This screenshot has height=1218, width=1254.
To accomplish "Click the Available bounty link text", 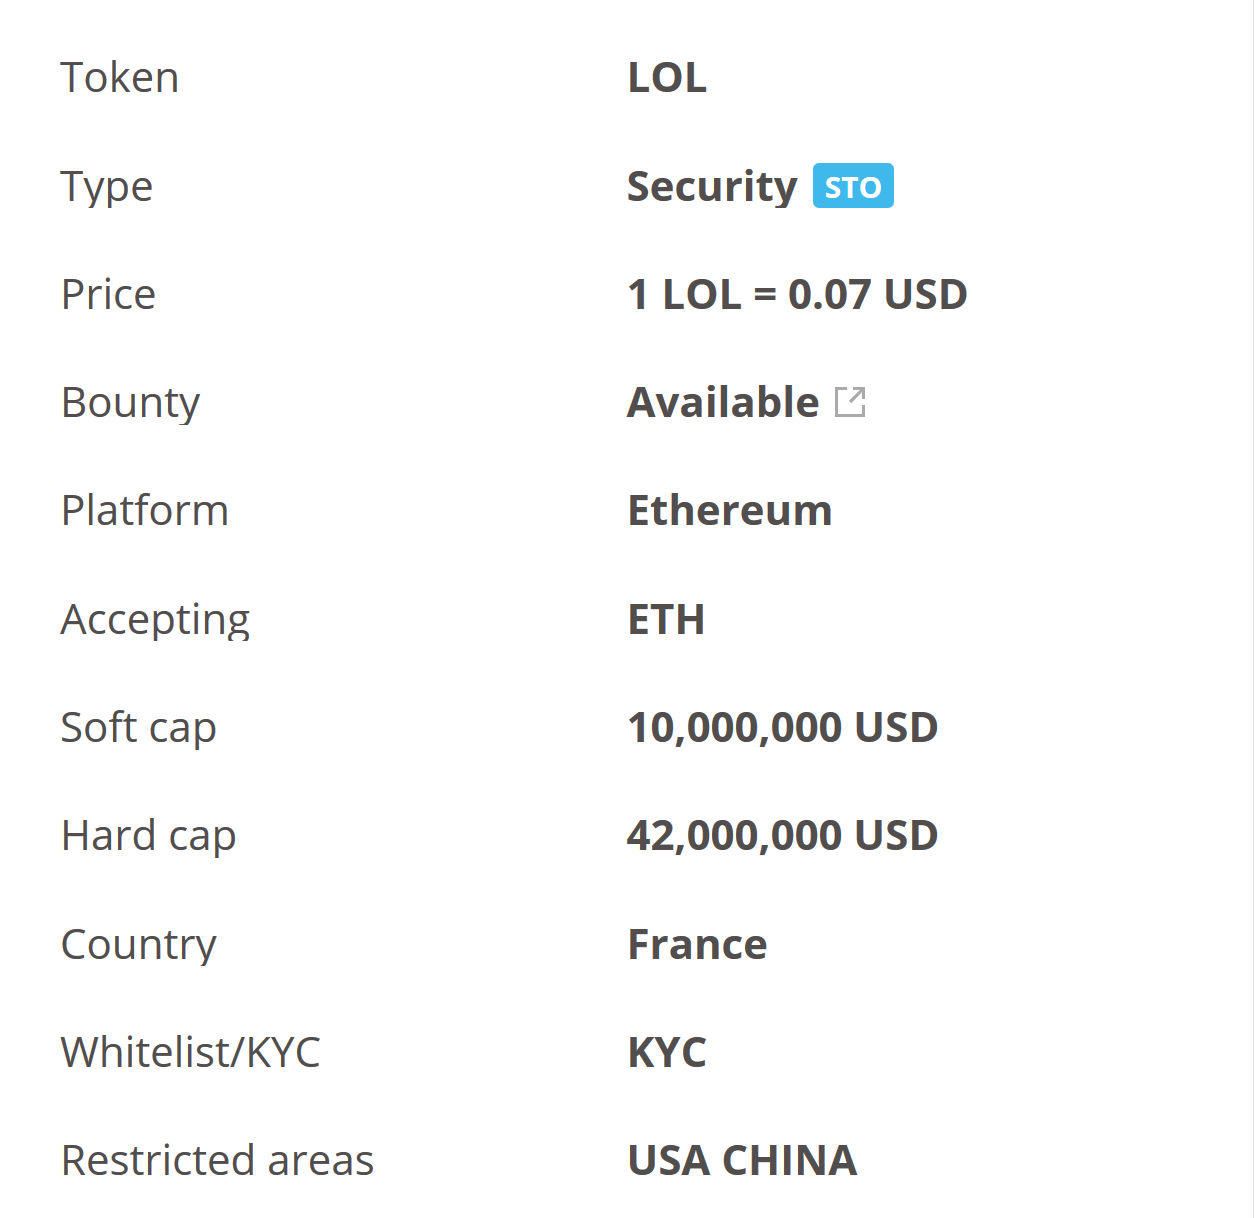I will pyautogui.click(x=723, y=402).
